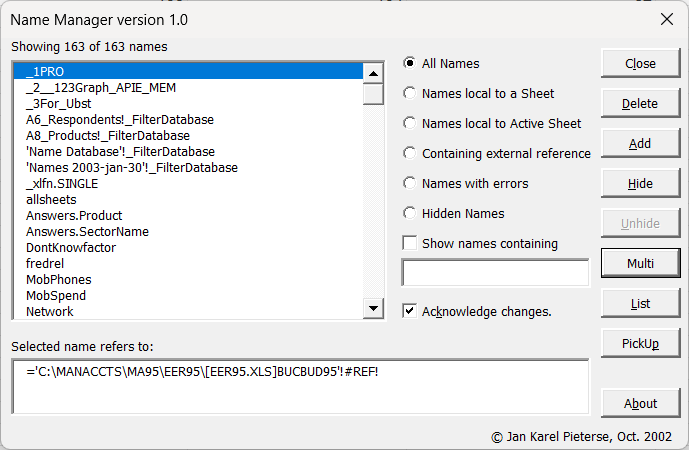Select A6_Respondents!_FilterDatabase entry
The height and width of the screenshot is (450, 689).
click(189, 120)
